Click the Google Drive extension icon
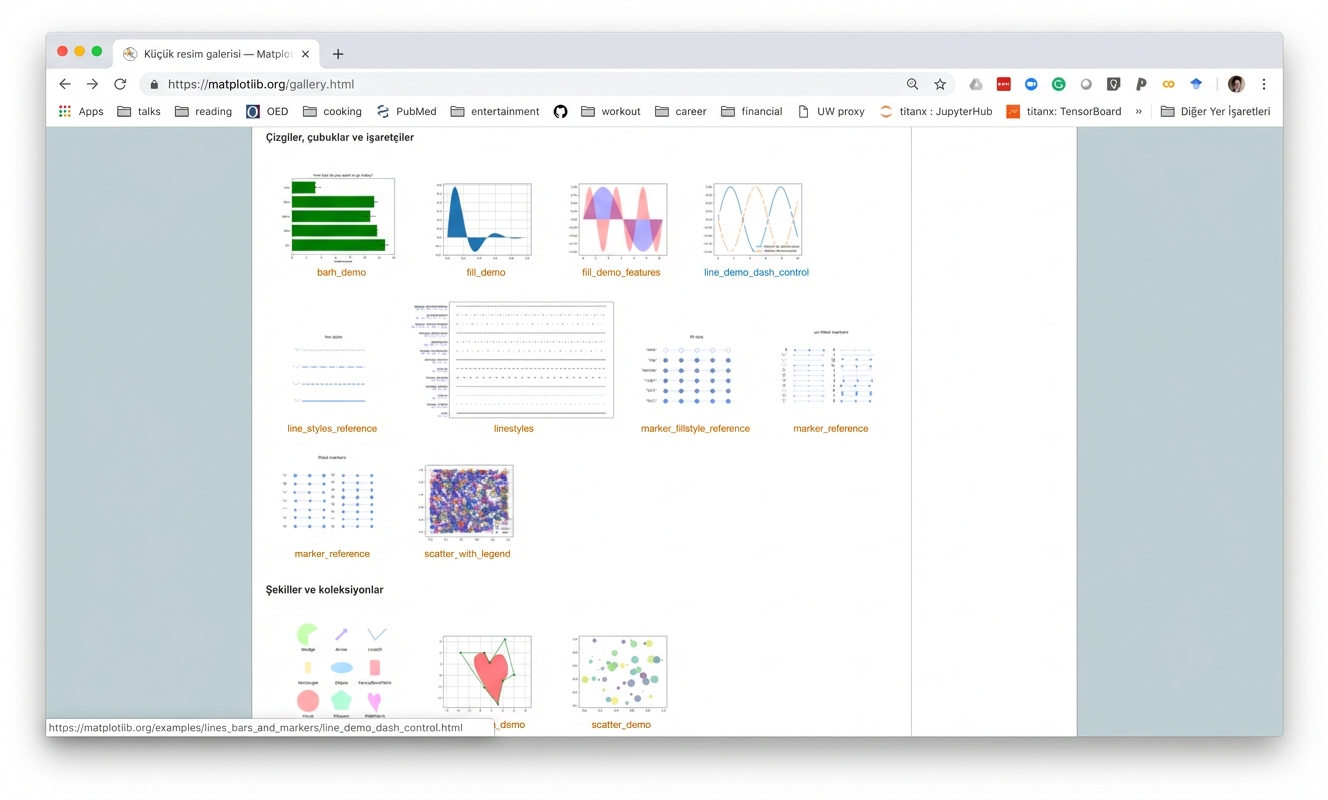 976,85
